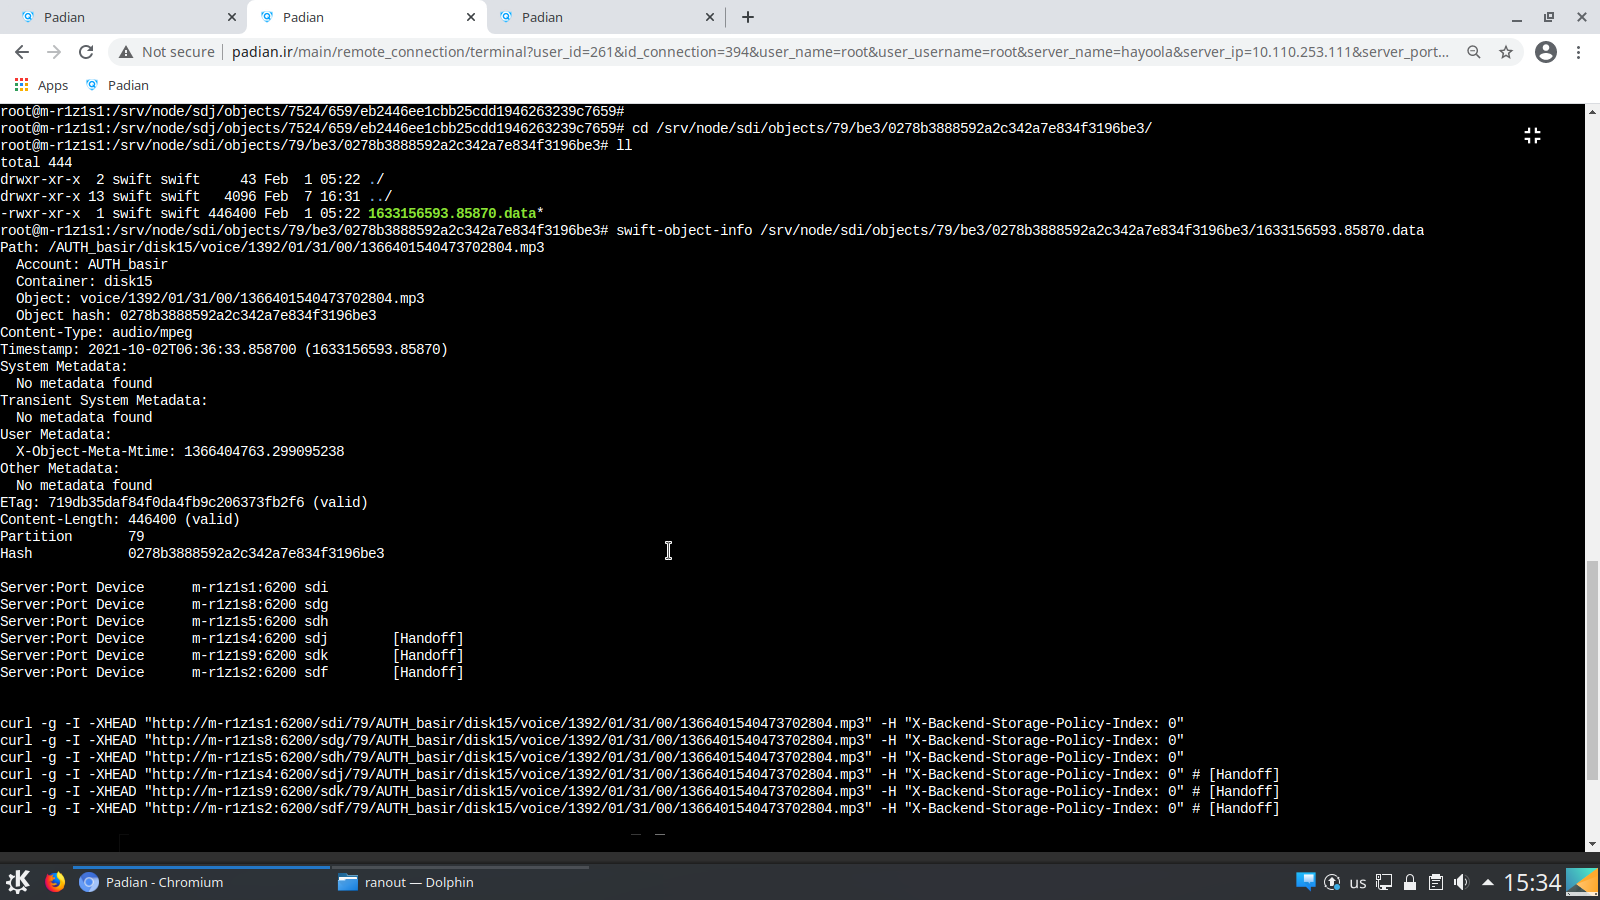This screenshot has height=900, width=1600.
Task: Click the m-r1z1s2:6200 sdf device row
Action: [x=232, y=672]
